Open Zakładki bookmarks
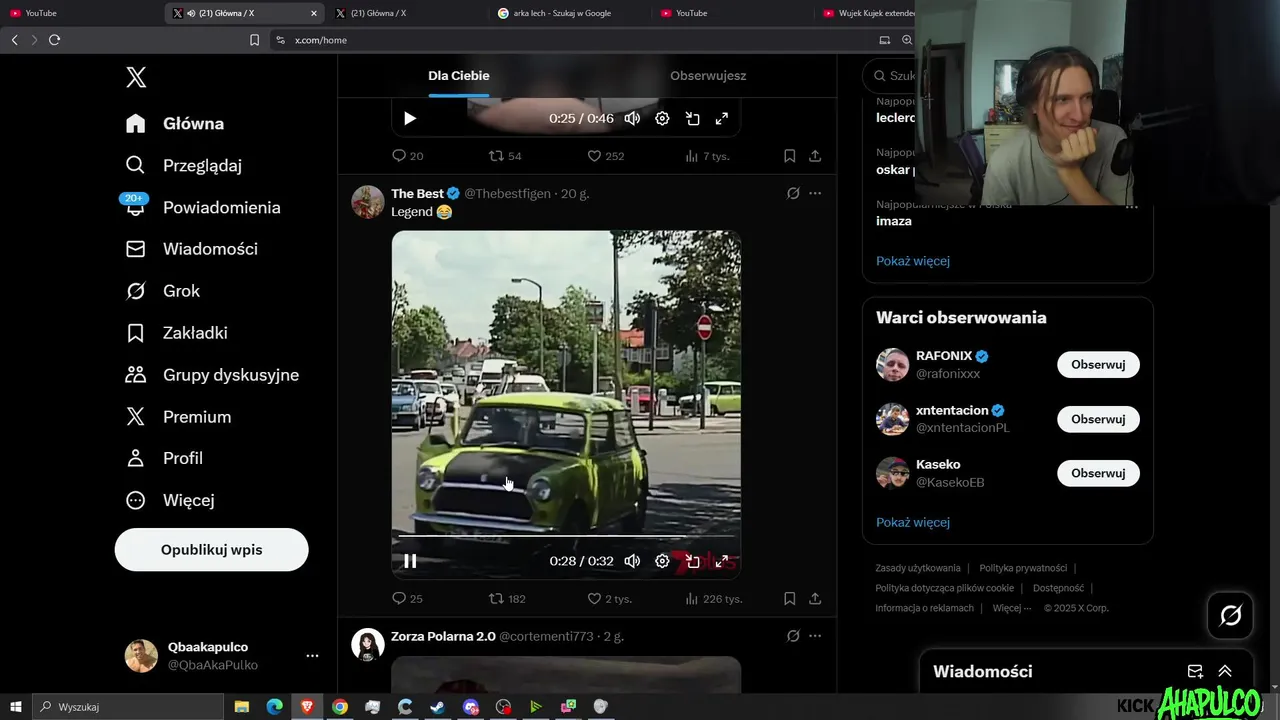 177,333
